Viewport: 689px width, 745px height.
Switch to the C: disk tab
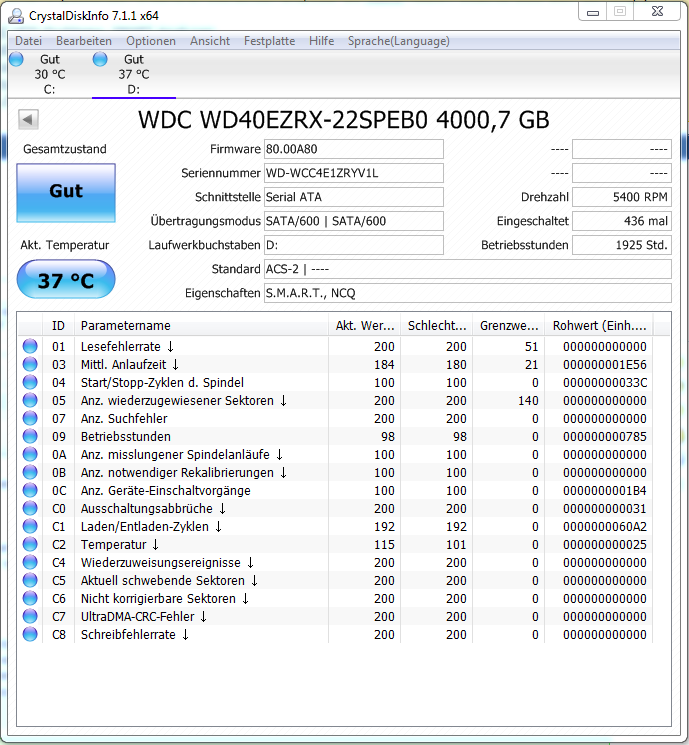(x=49, y=74)
